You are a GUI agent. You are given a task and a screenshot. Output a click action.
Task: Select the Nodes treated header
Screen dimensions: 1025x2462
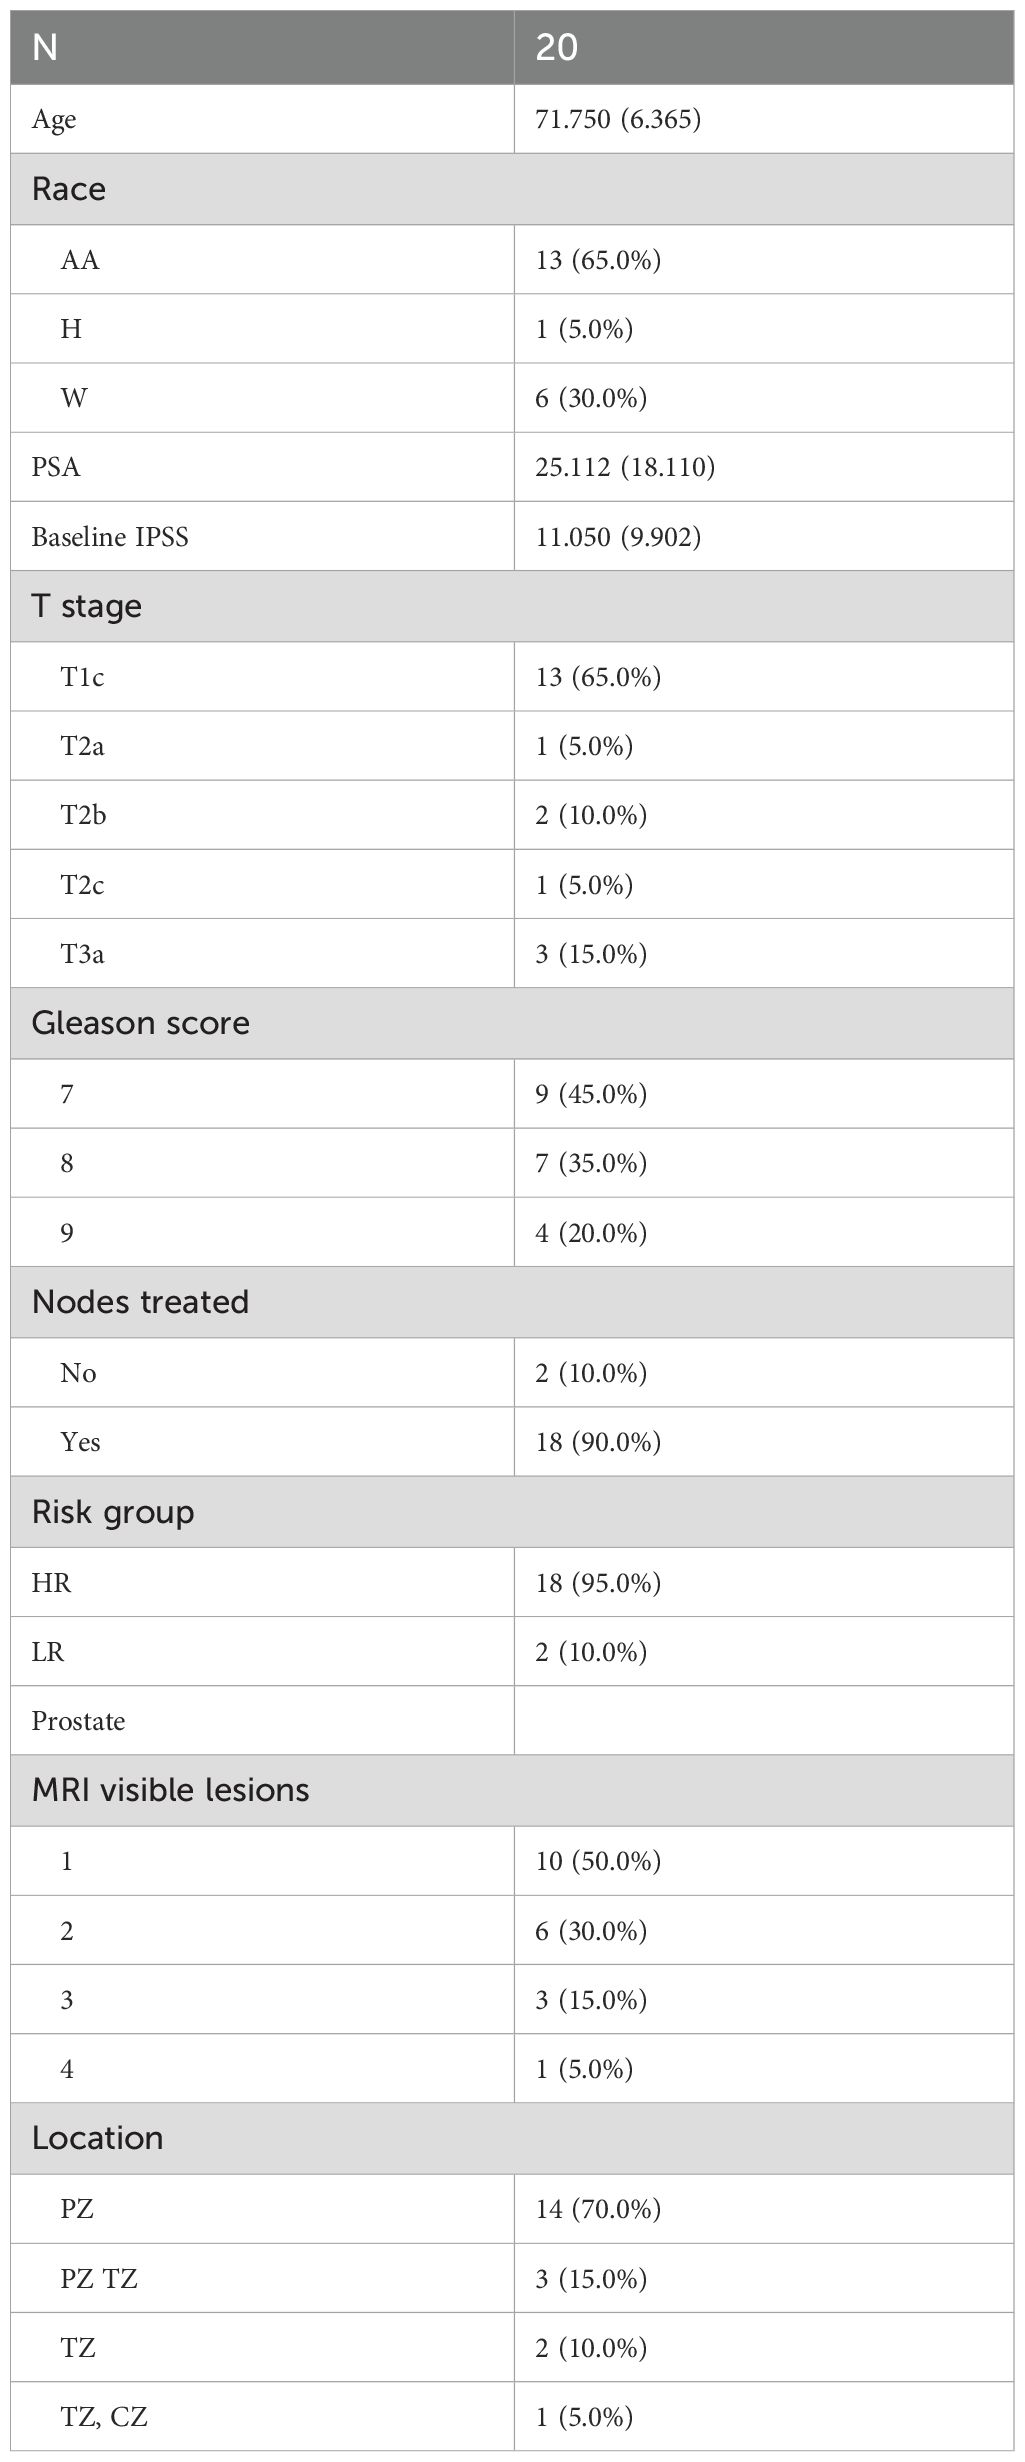tap(140, 1302)
